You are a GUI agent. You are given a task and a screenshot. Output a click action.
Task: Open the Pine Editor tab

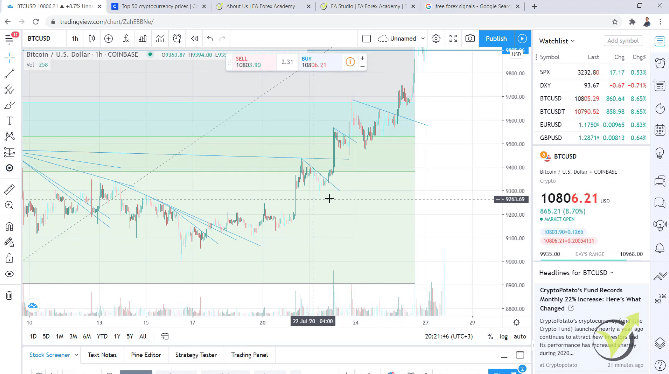145,355
